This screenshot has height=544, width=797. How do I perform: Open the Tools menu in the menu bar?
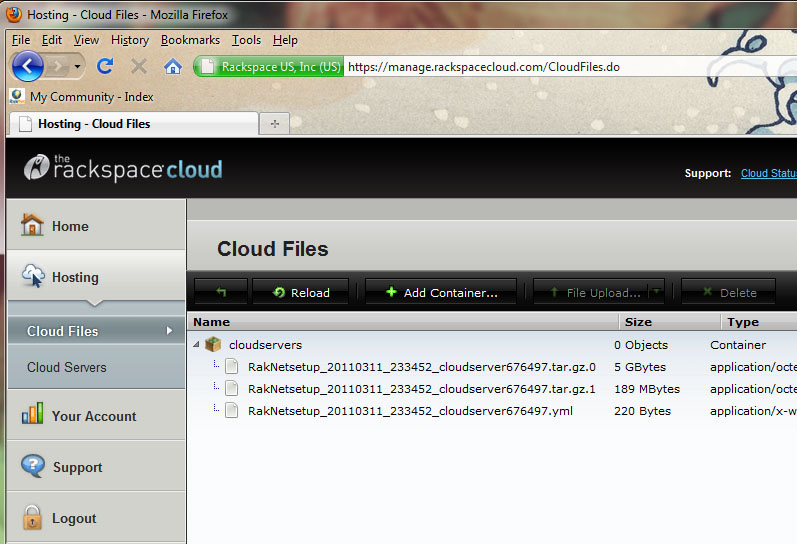point(246,40)
